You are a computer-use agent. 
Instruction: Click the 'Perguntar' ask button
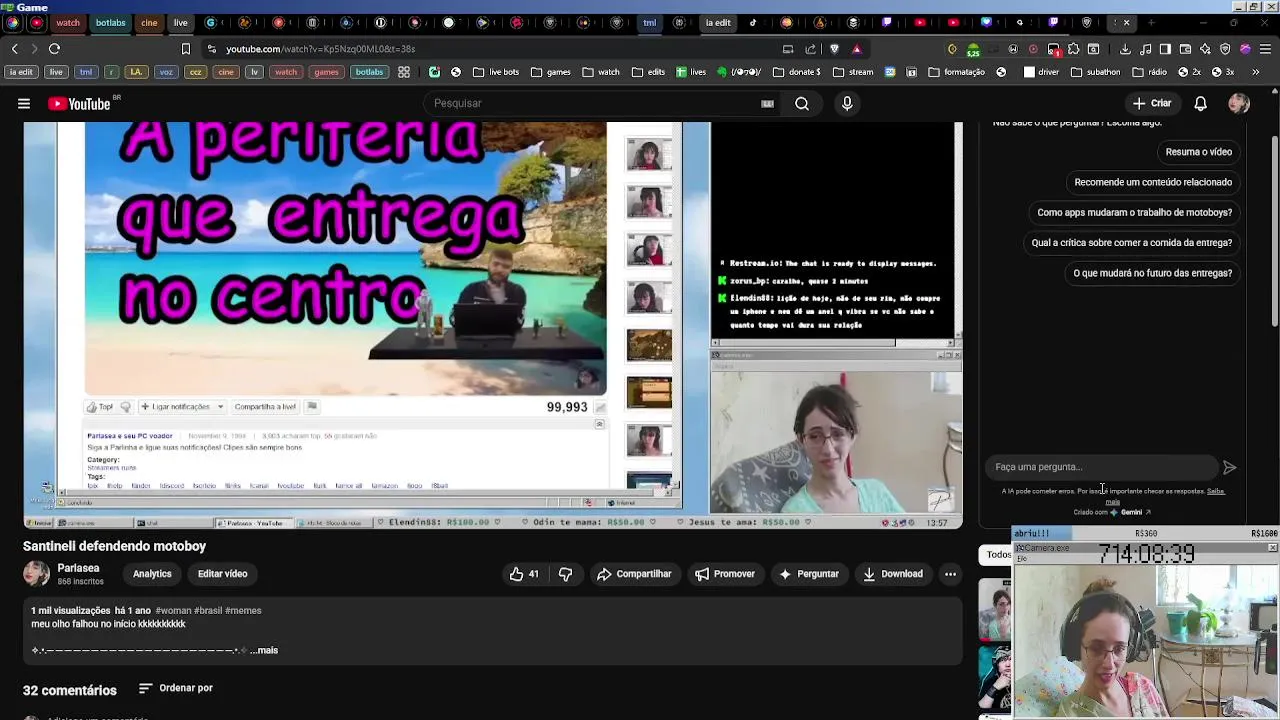click(x=809, y=574)
